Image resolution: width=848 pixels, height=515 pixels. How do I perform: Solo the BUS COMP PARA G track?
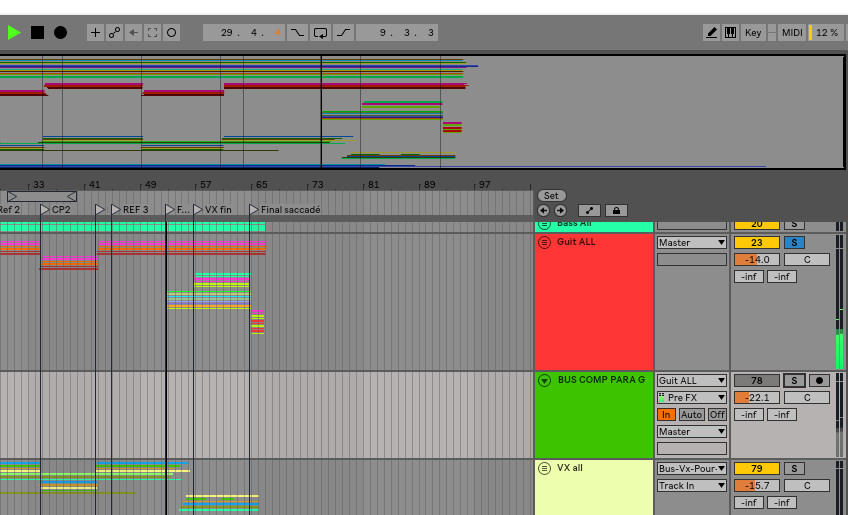[794, 380]
